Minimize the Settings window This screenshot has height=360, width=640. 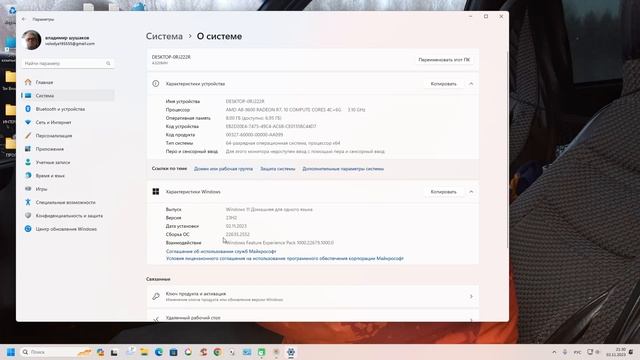470,16
